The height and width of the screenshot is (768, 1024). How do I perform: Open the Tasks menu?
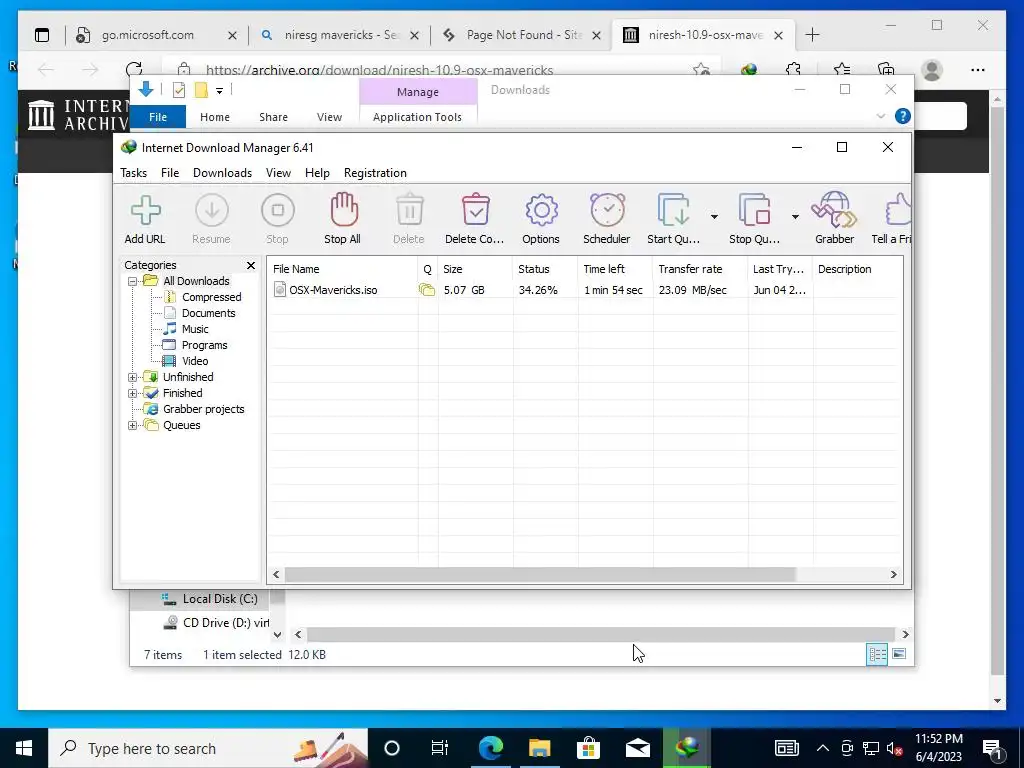(133, 172)
